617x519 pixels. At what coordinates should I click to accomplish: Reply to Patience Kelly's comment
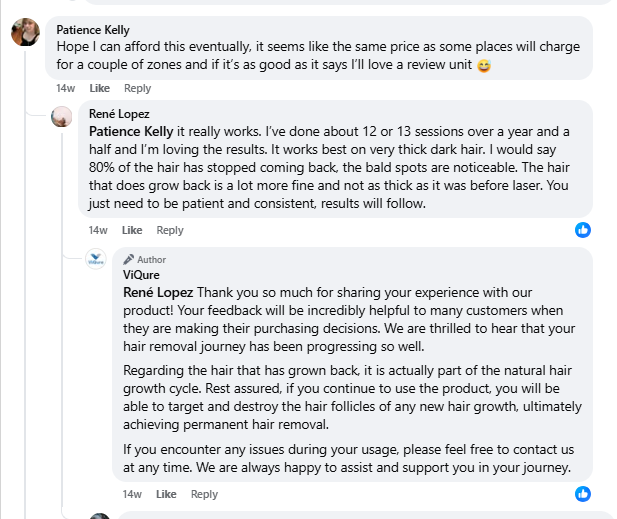[137, 89]
